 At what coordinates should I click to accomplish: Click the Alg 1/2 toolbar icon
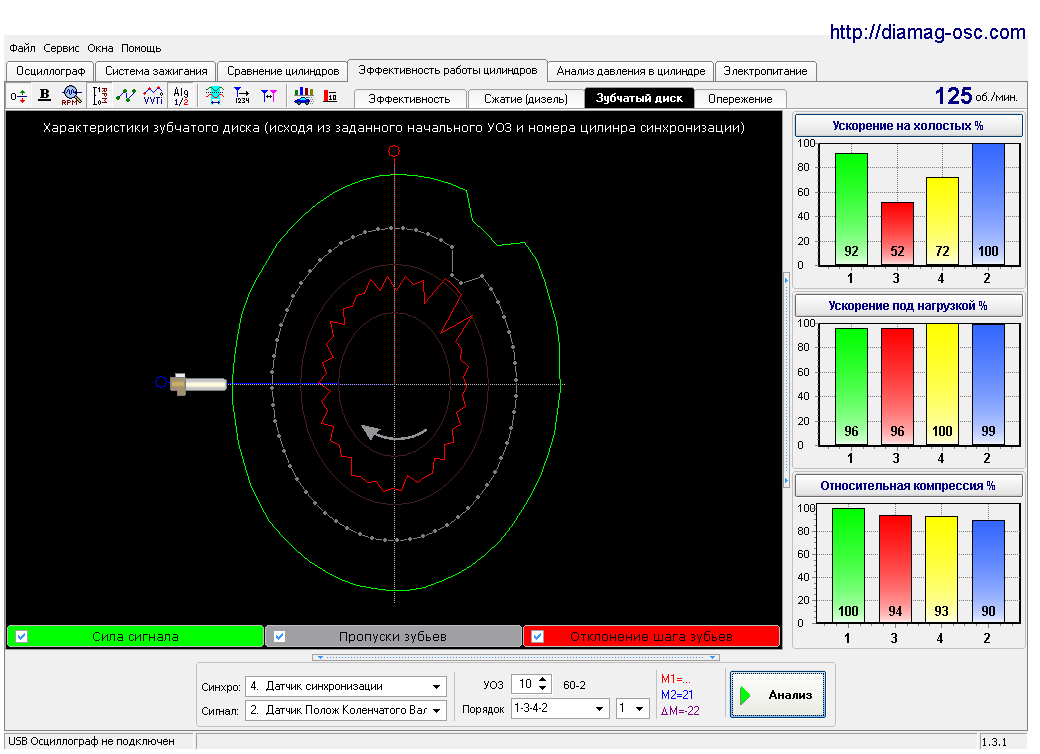(x=181, y=96)
